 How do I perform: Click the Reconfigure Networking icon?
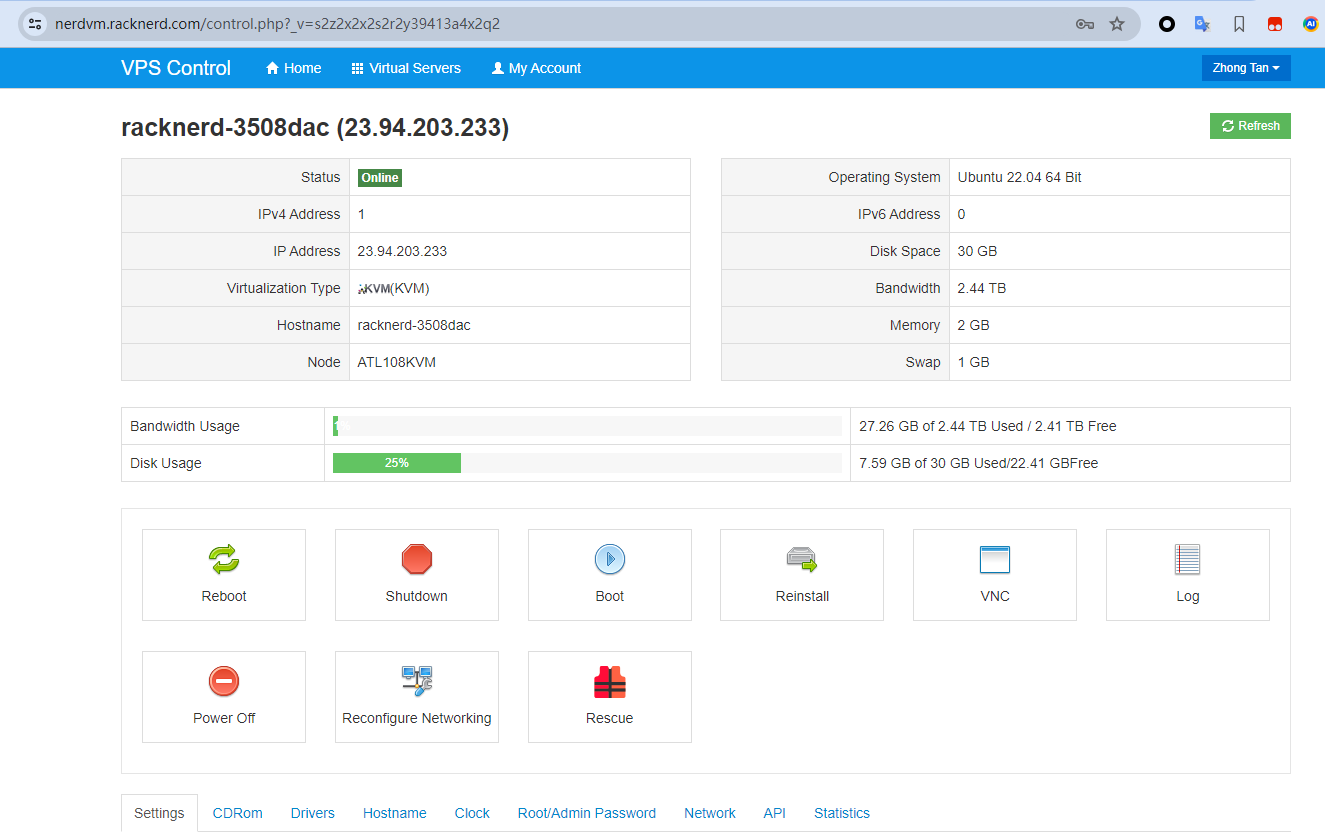[x=417, y=681]
